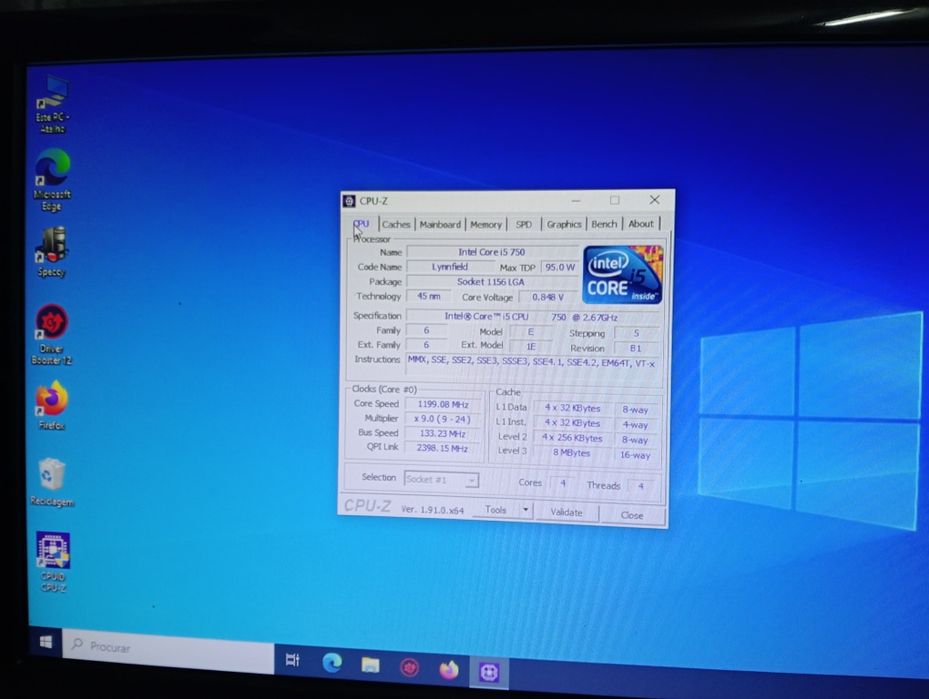The width and height of the screenshot is (929, 699).
Task: Launch Microsoft Edge desktop shortcut
Action: (52, 179)
